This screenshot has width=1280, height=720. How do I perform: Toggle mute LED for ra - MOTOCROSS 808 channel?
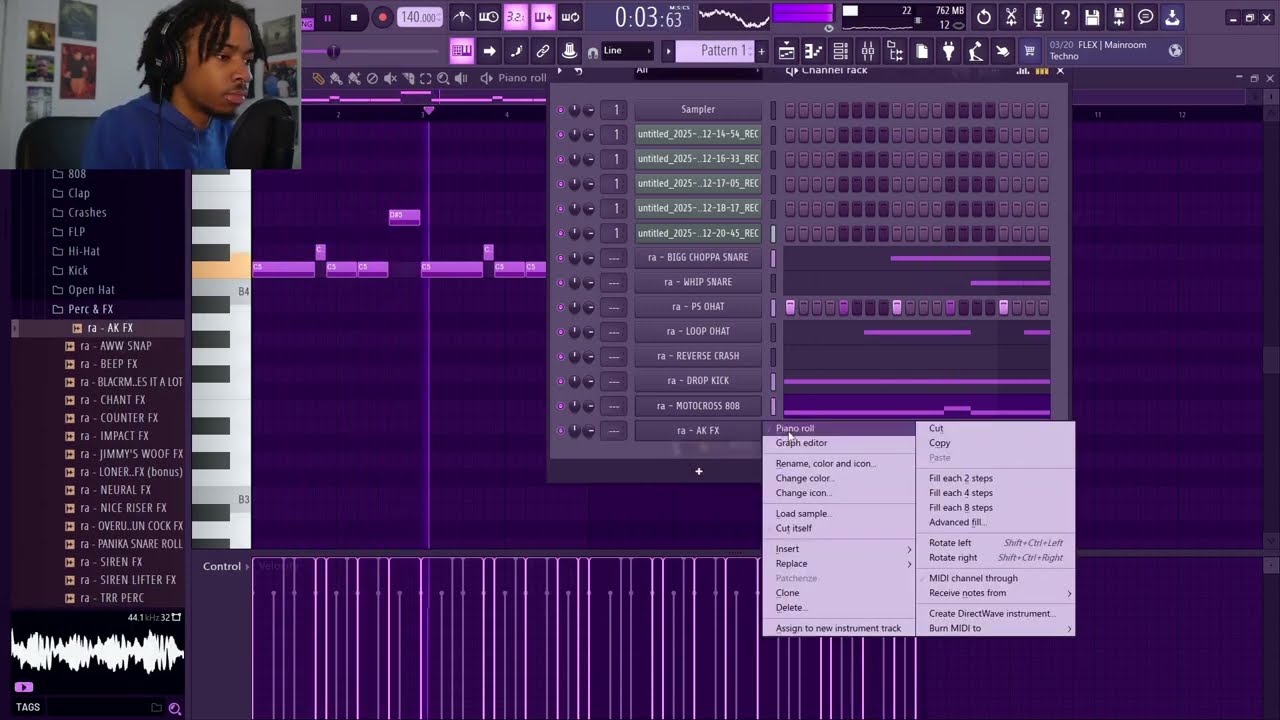pyautogui.click(x=560, y=406)
